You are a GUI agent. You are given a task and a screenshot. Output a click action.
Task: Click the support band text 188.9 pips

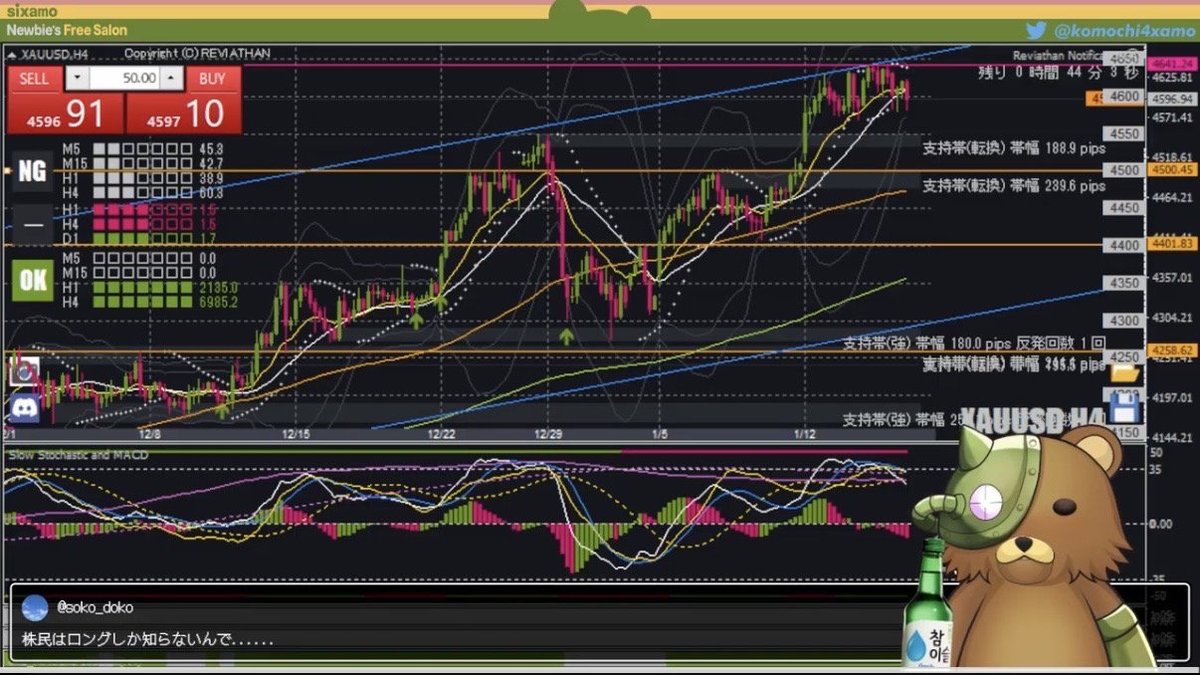[x=1013, y=148]
